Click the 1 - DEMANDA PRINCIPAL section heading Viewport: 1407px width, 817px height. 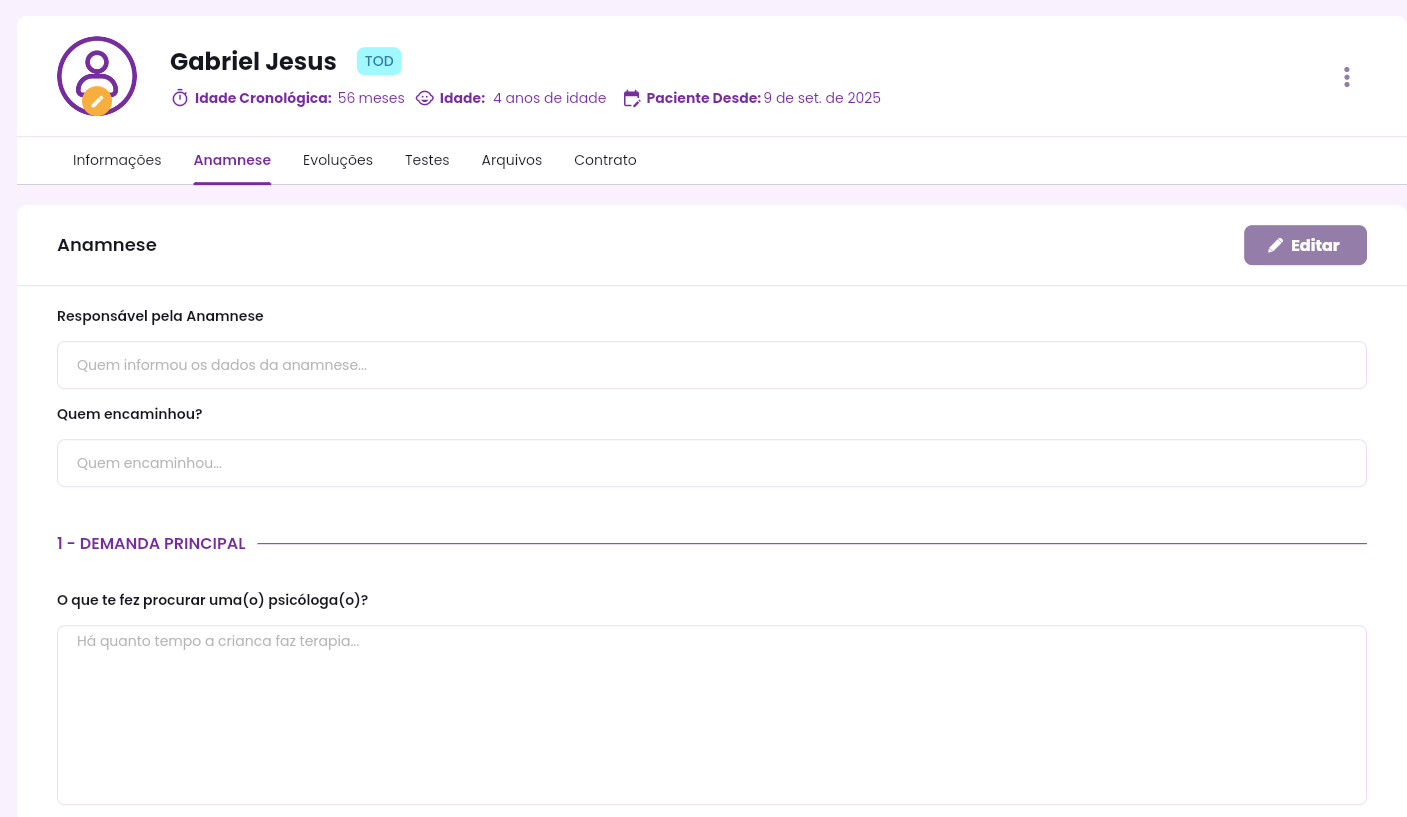click(151, 544)
